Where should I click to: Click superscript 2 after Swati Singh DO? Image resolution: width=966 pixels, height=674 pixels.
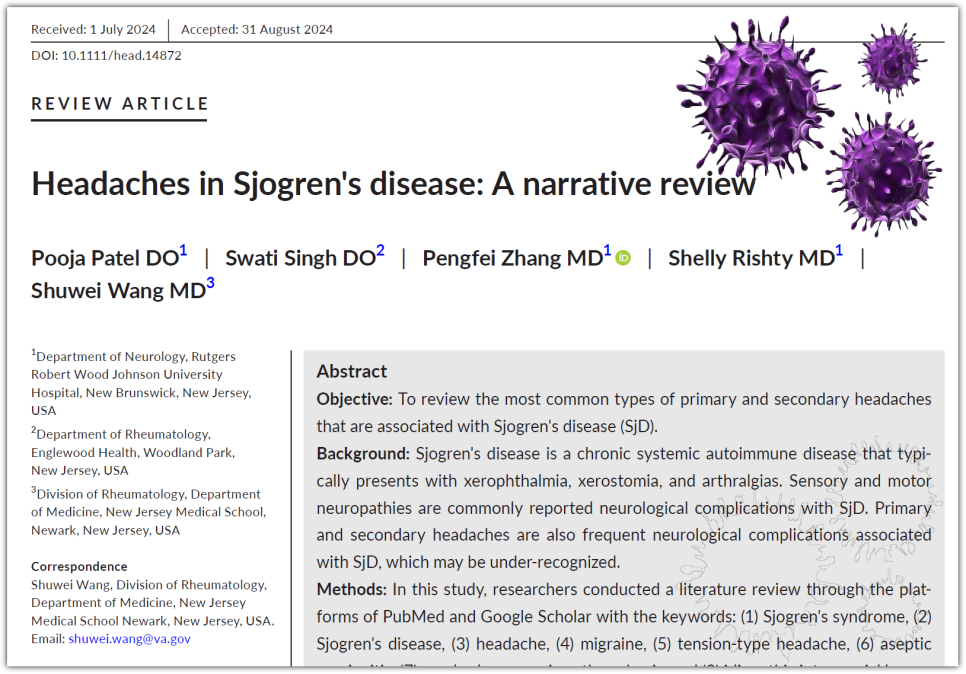point(380,252)
